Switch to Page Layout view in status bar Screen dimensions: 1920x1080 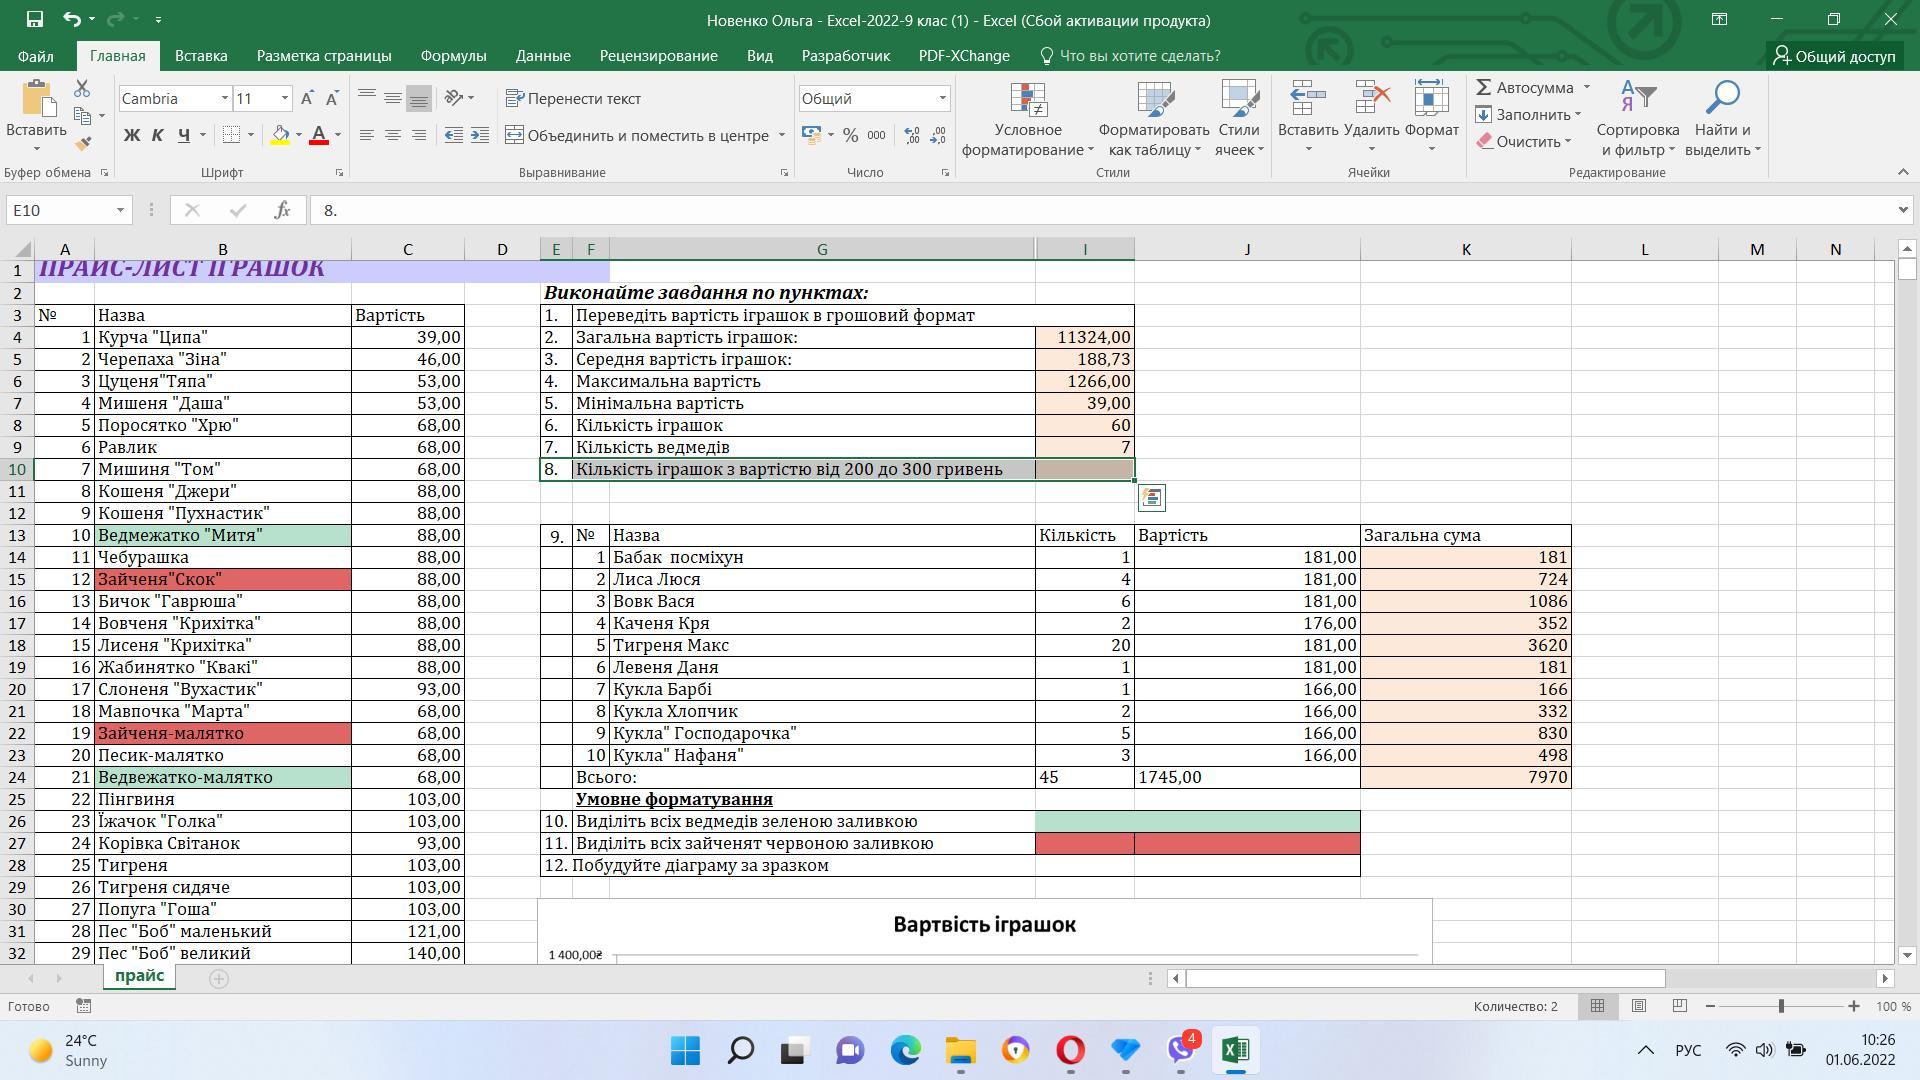(x=1638, y=1006)
